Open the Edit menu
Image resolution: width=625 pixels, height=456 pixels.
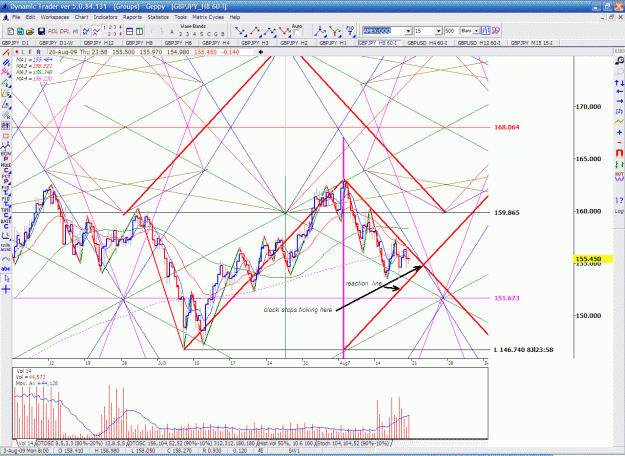click(x=31, y=17)
